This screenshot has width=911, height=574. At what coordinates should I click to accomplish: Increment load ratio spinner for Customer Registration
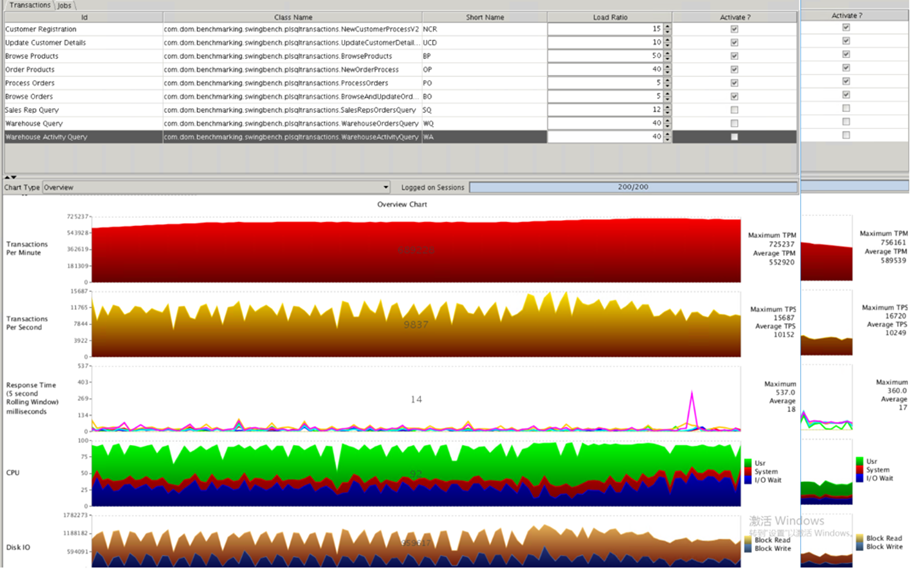667,26
